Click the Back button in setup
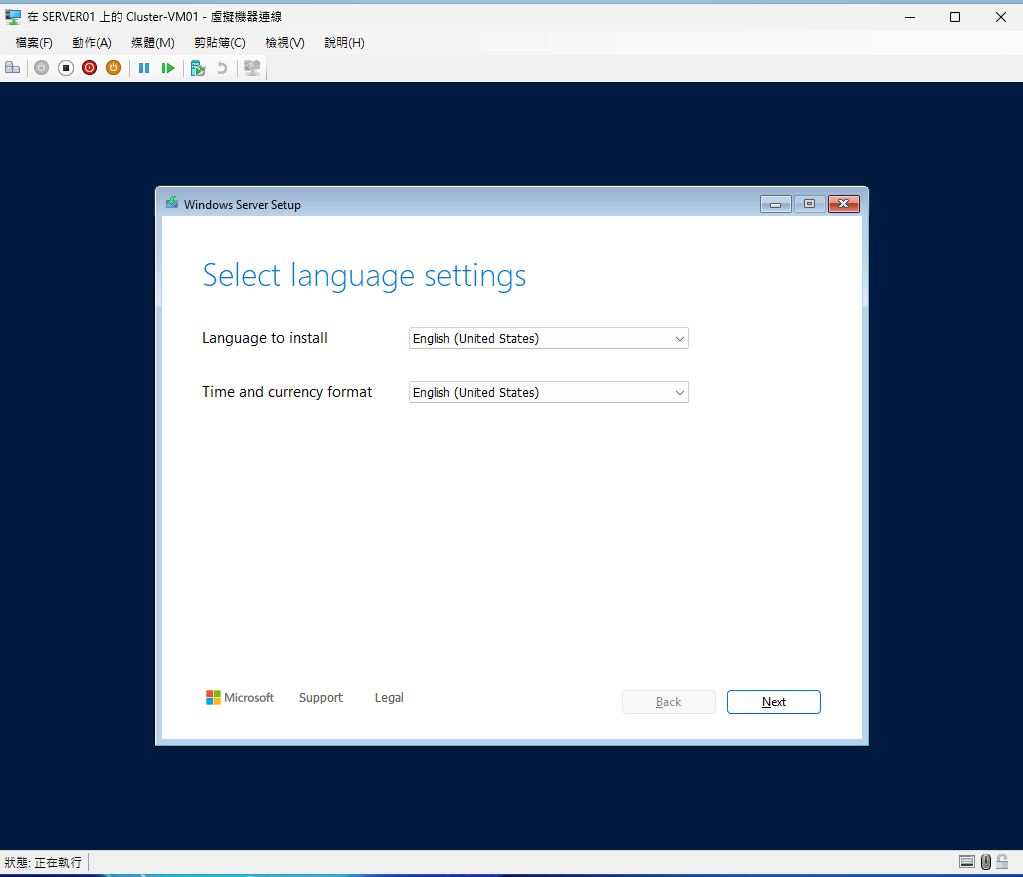Viewport: 1023px width, 877px height. pos(669,702)
